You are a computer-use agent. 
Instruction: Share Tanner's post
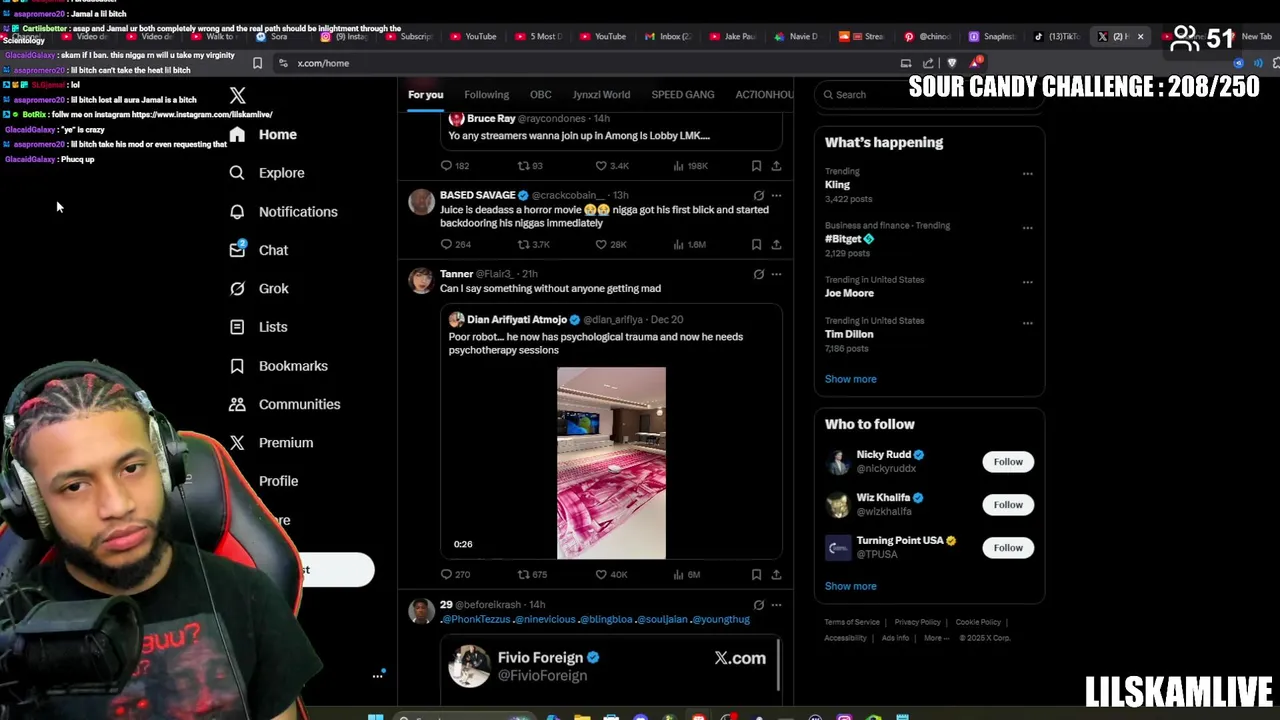(776, 574)
